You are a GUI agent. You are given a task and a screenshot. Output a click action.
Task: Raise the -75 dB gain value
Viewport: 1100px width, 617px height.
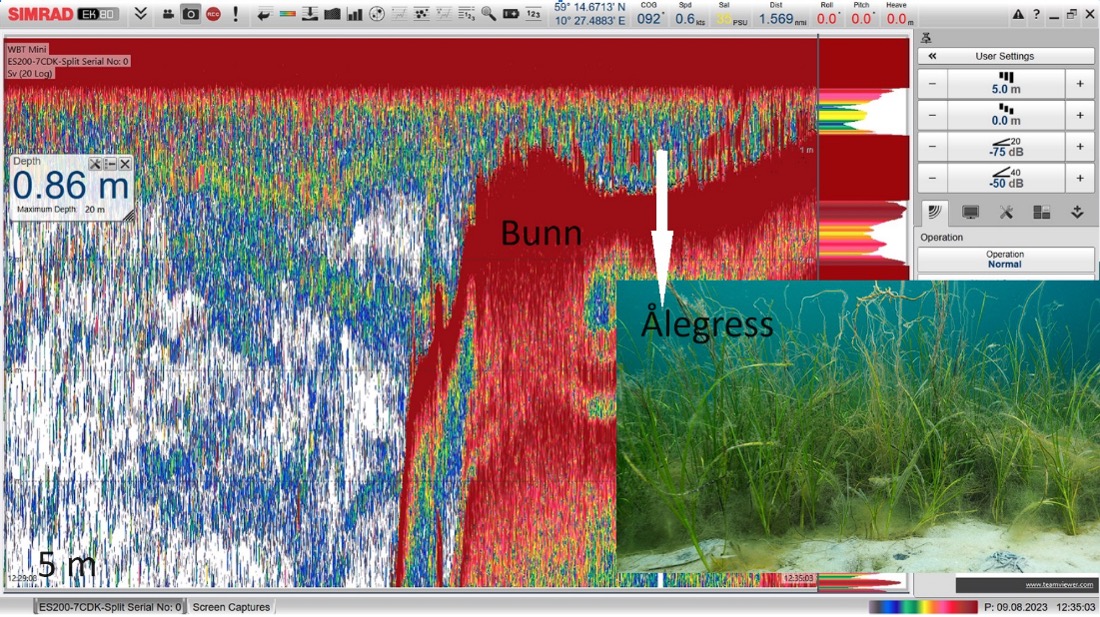tap(1080, 146)
